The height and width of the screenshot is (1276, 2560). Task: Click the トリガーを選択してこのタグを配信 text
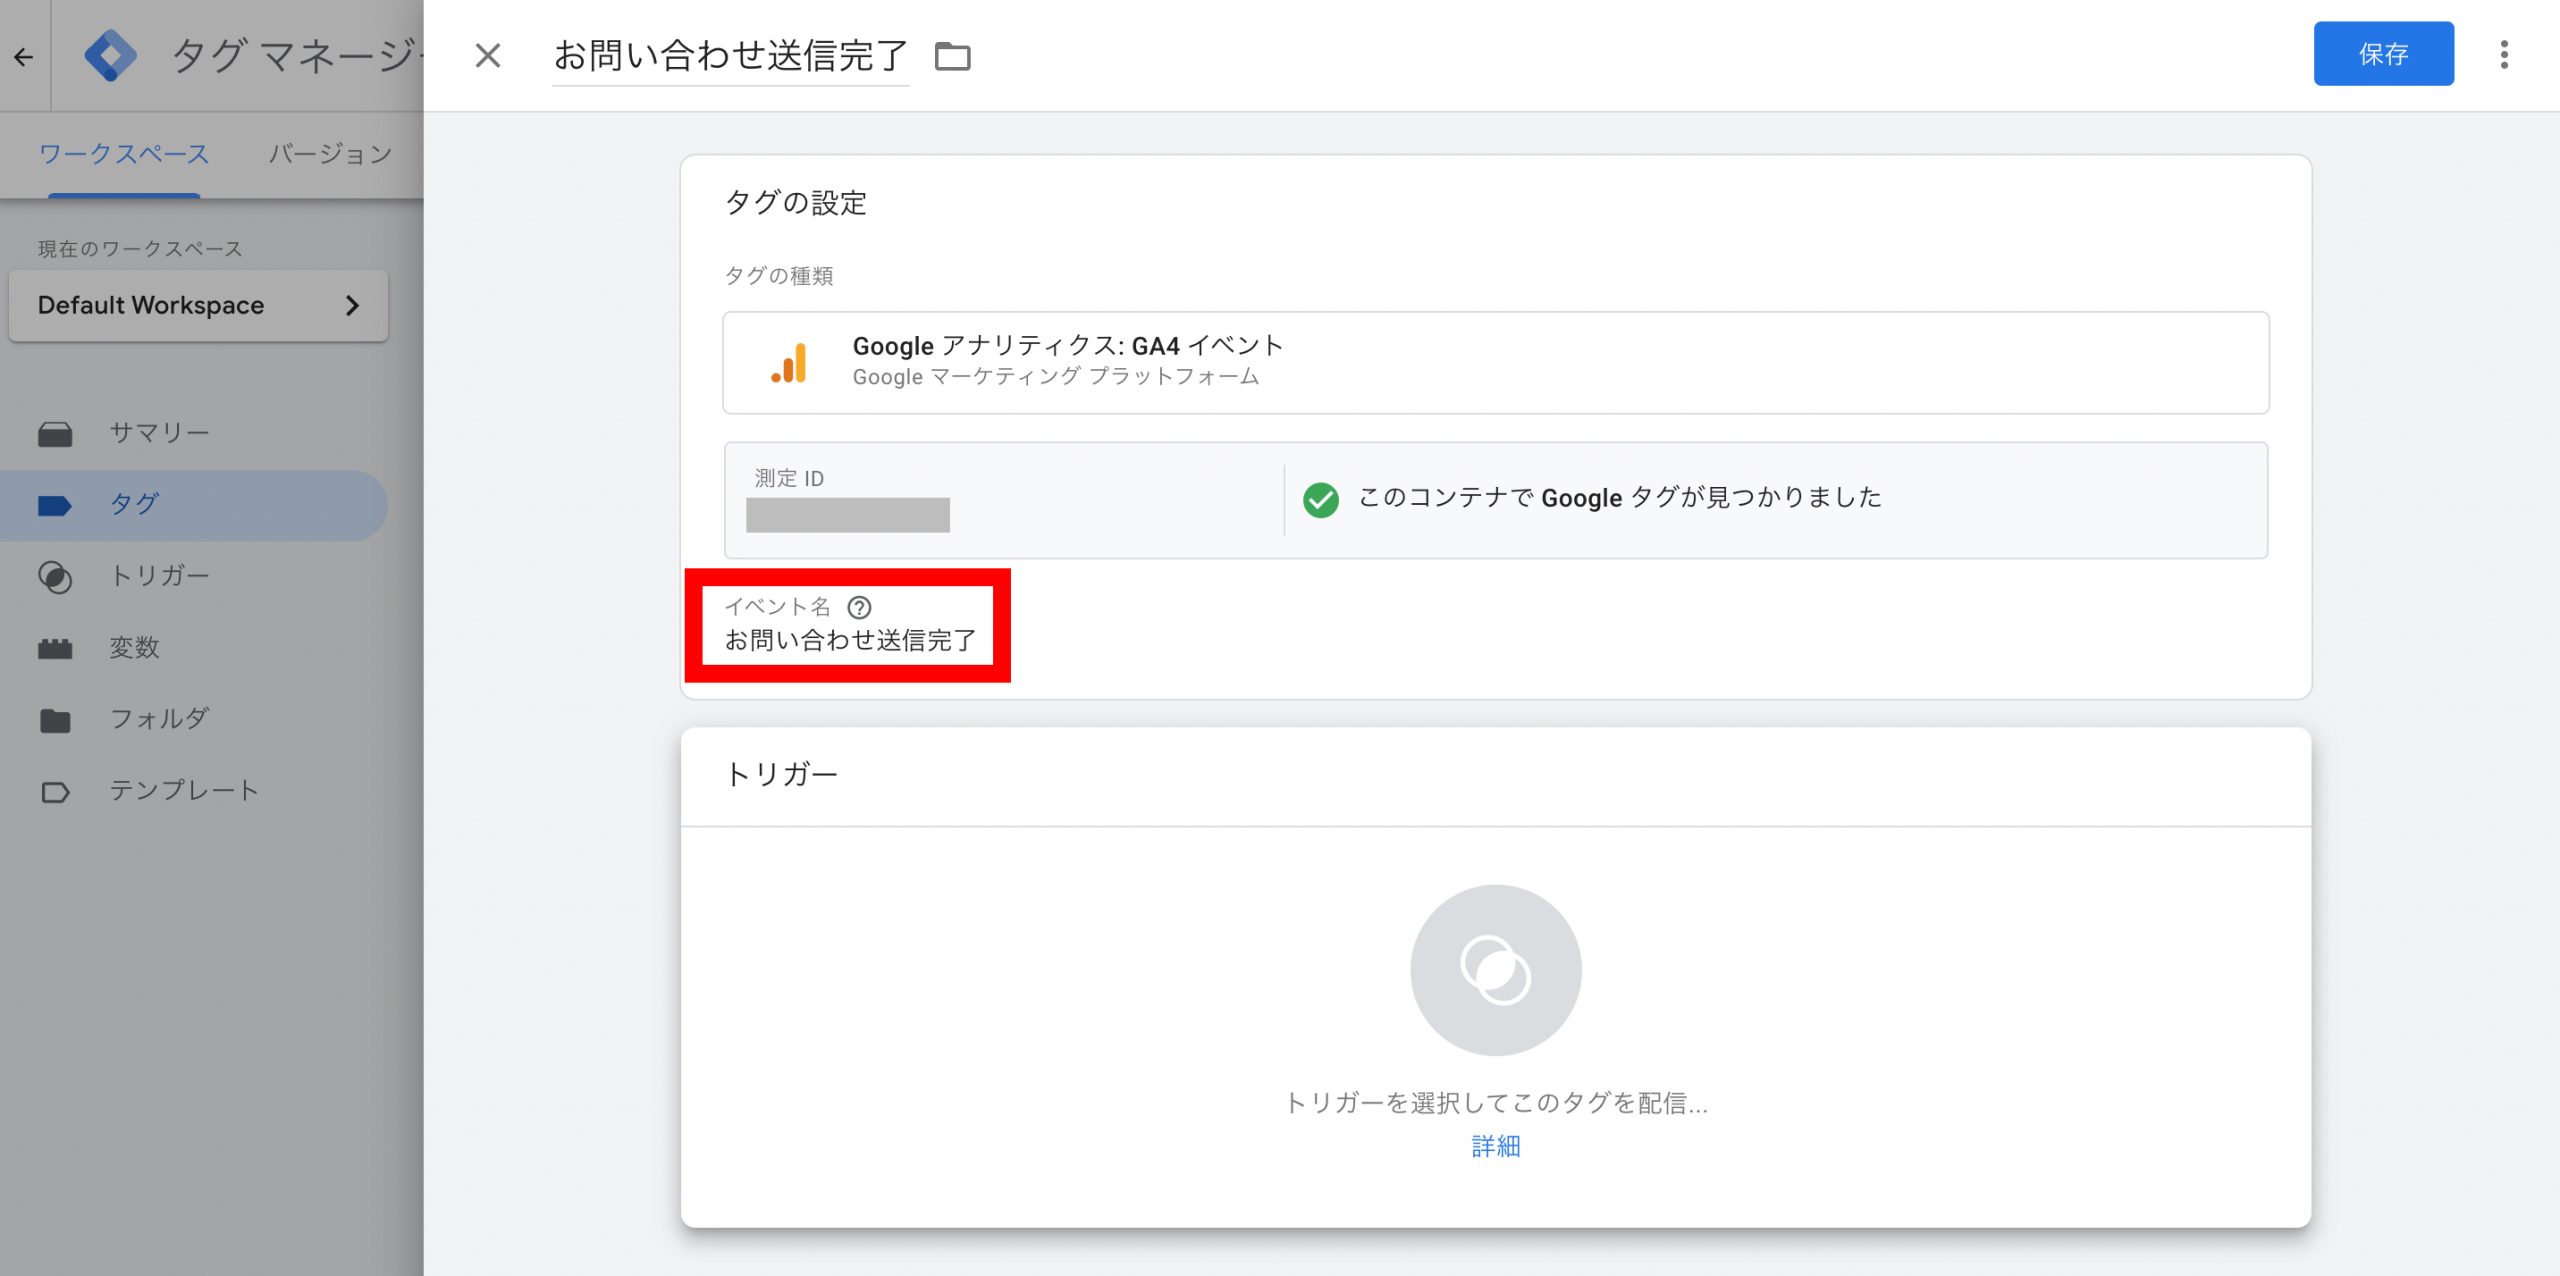(1496, 1103)
